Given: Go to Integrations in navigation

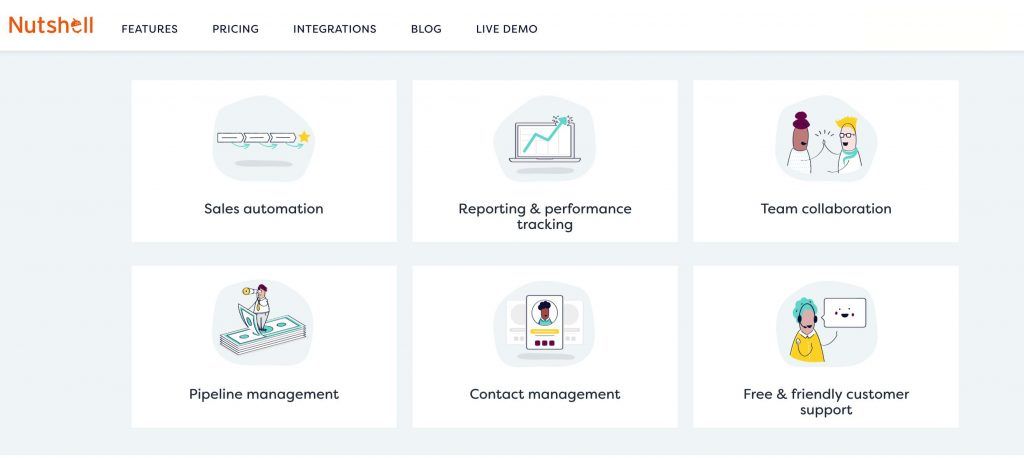Looking at the screenshot, I should pyautogui.click(x=334, y=29).
